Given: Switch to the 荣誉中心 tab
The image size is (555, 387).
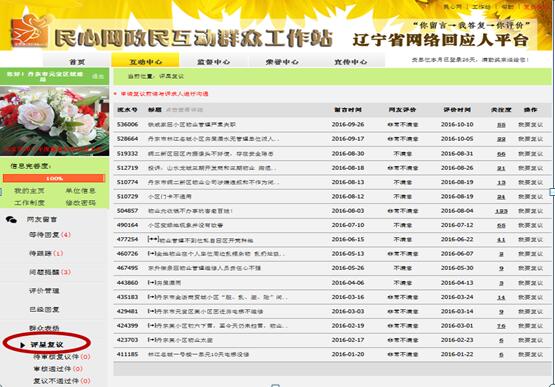Looking at the screenshot, I should pos(282,62).
